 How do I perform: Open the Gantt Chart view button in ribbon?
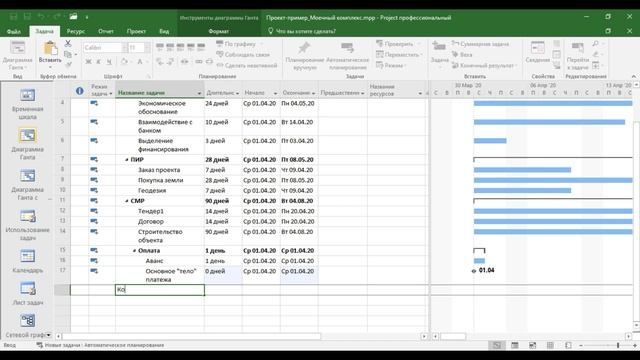18,55
